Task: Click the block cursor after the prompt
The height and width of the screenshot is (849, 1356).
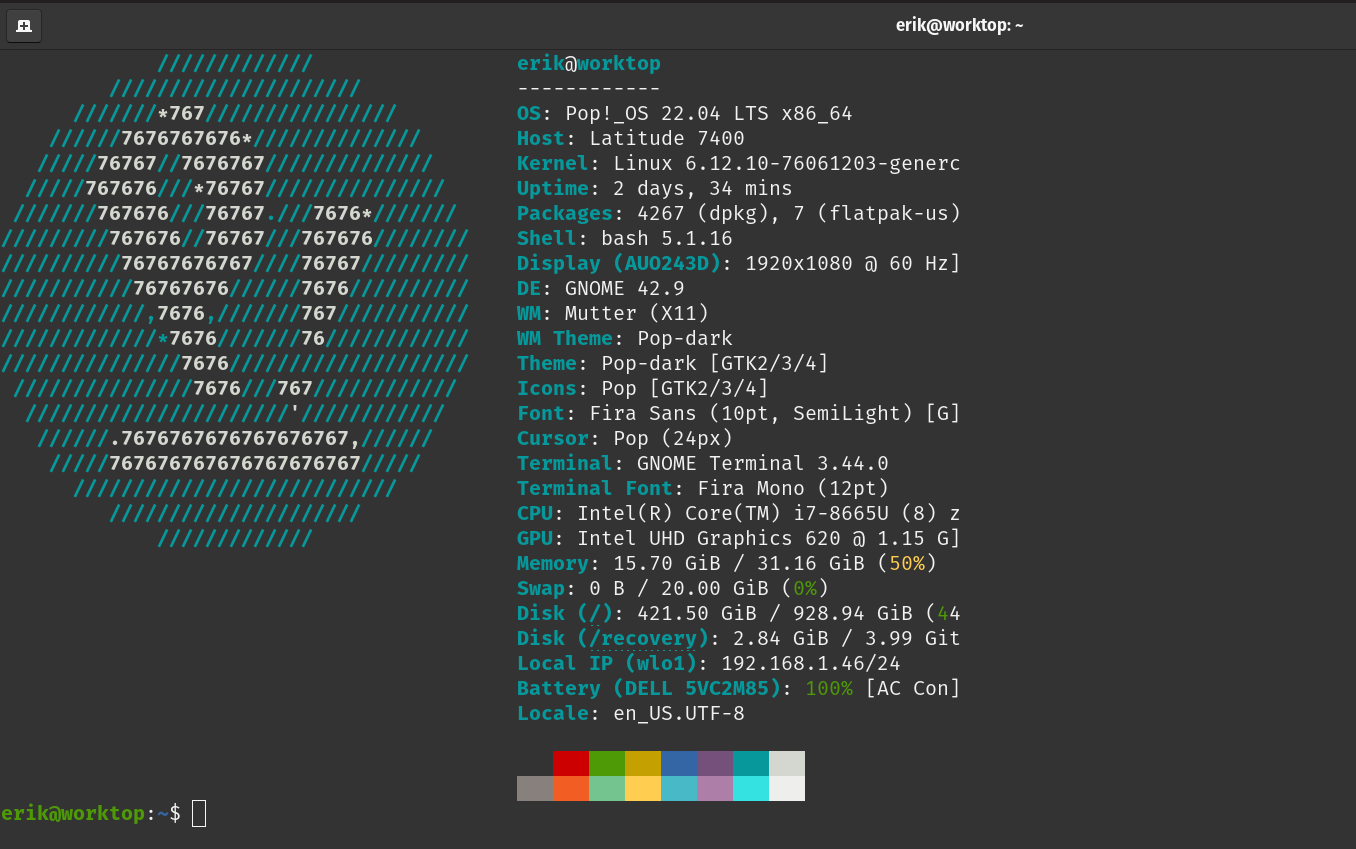Action: click(199, 814)
